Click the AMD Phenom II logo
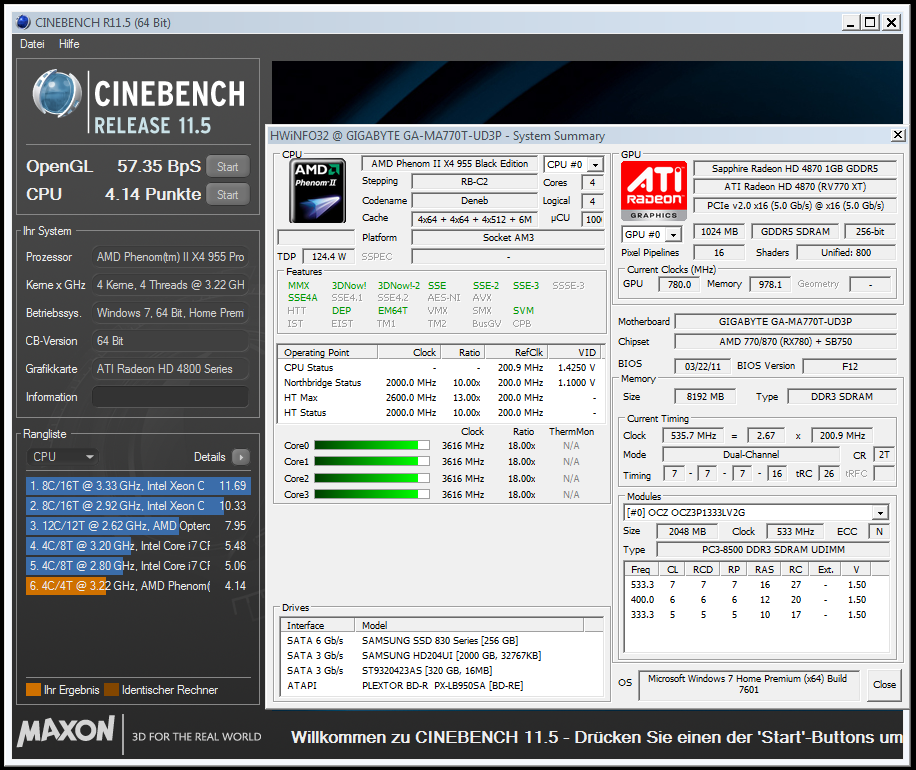This screenshot has height=770, width=916. [317, 190]
